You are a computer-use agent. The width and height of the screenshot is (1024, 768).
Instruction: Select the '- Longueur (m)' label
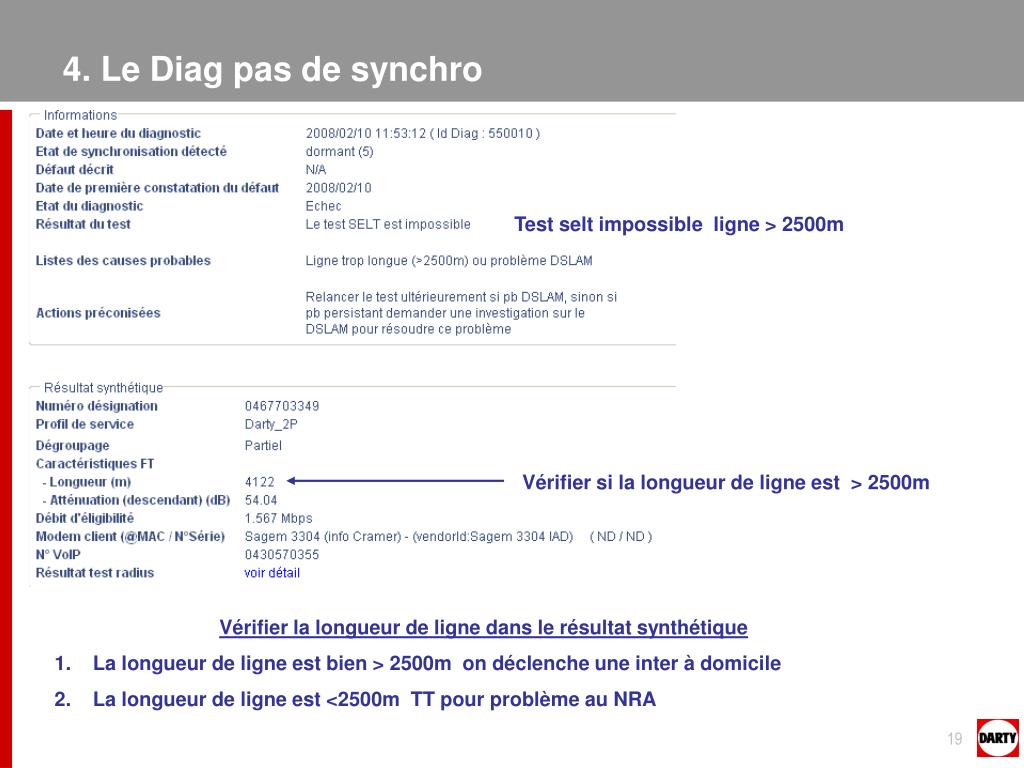86,482
